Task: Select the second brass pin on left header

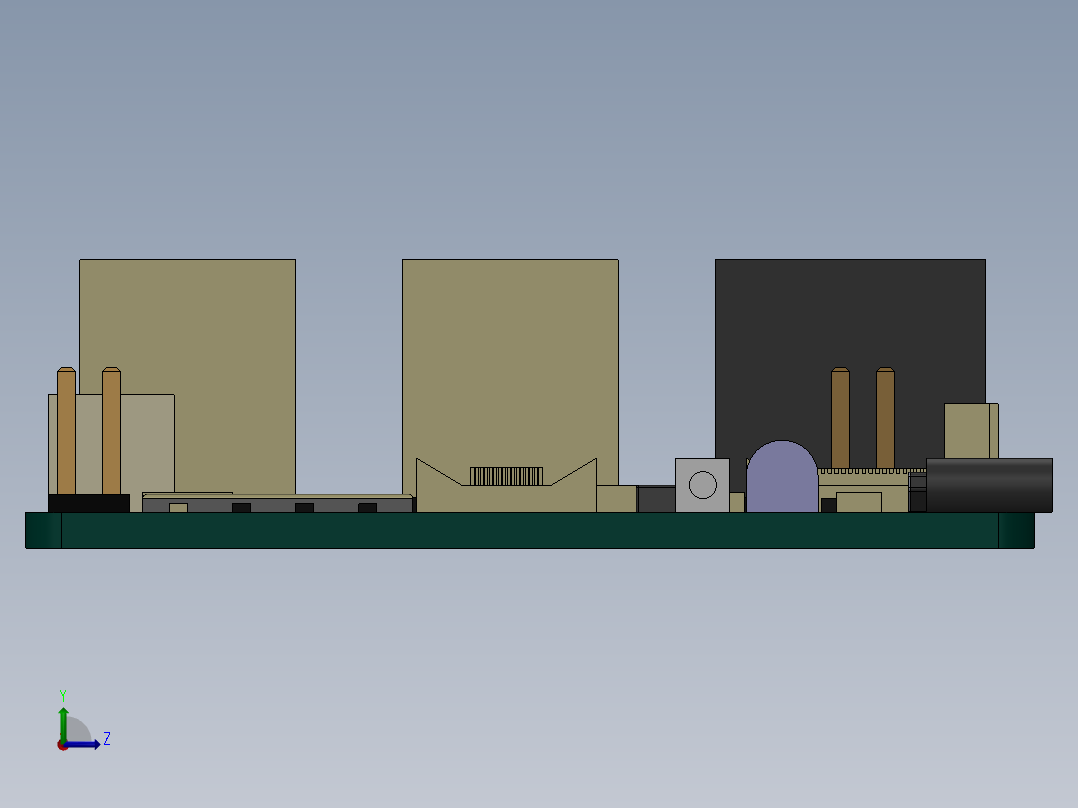Action: (x=111, y=431)
